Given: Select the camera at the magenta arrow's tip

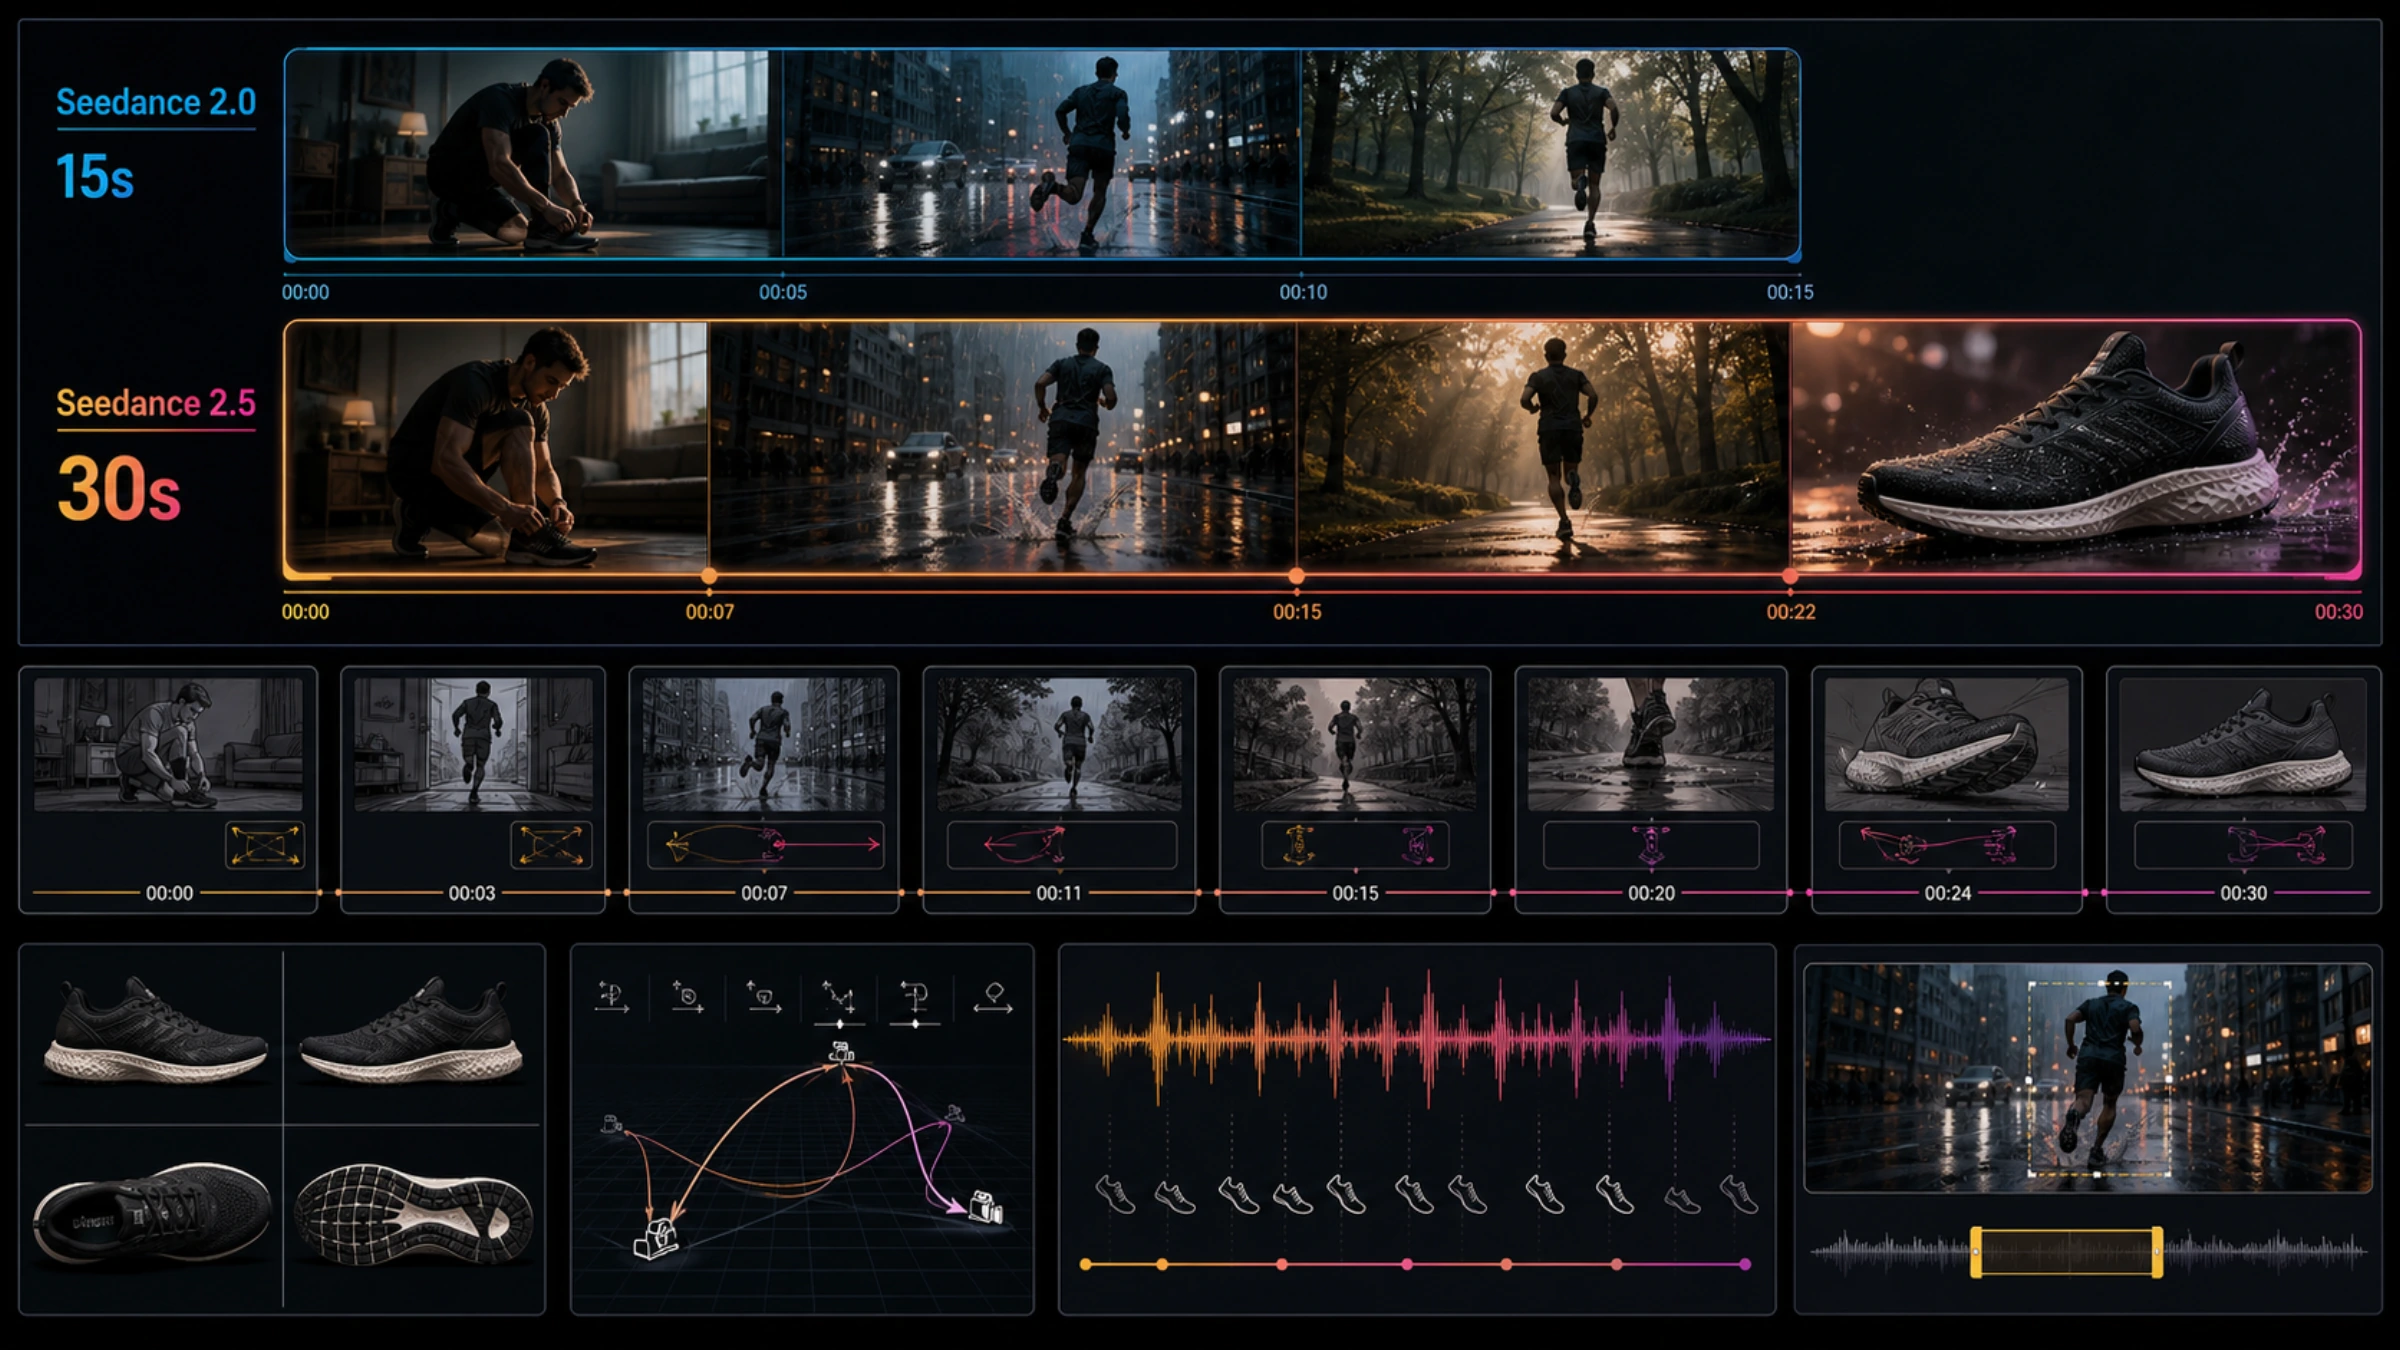Looking at the screenshot, I should click(985, 1207).
